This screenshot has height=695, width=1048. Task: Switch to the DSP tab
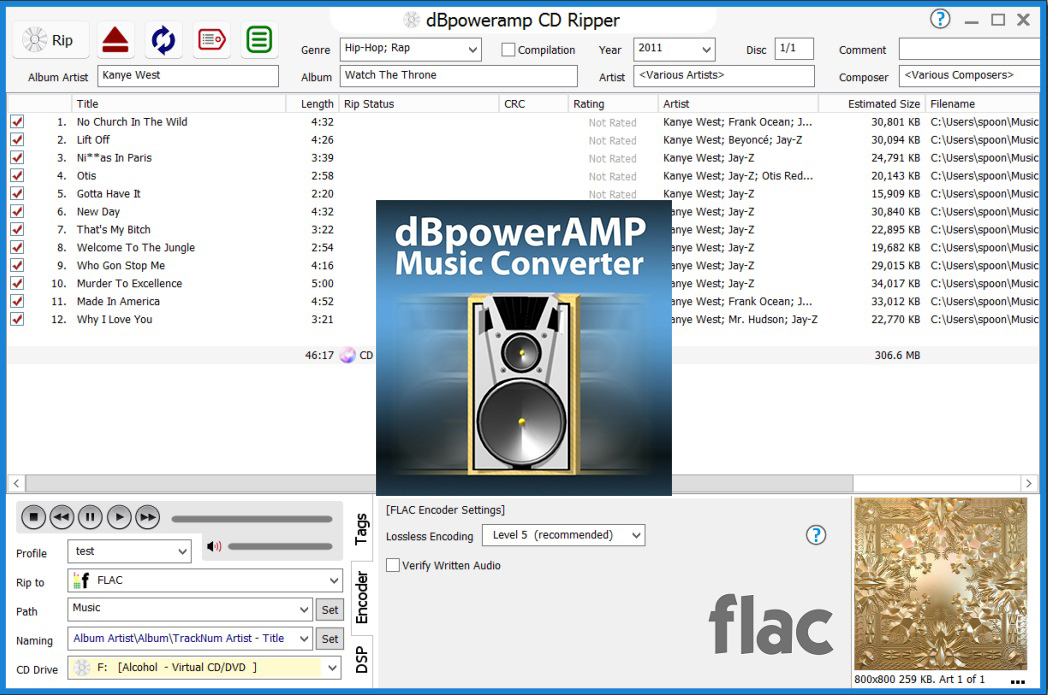tap(362, 660)
